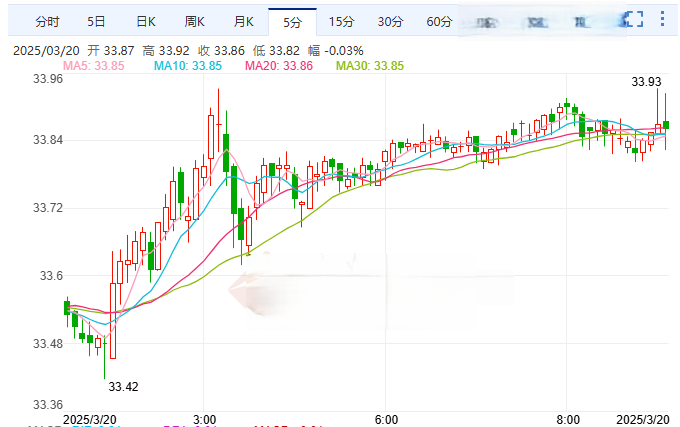Click the 33.48 price axis label
The height and width of the screenshot is (427, 680).
(48, 343)
